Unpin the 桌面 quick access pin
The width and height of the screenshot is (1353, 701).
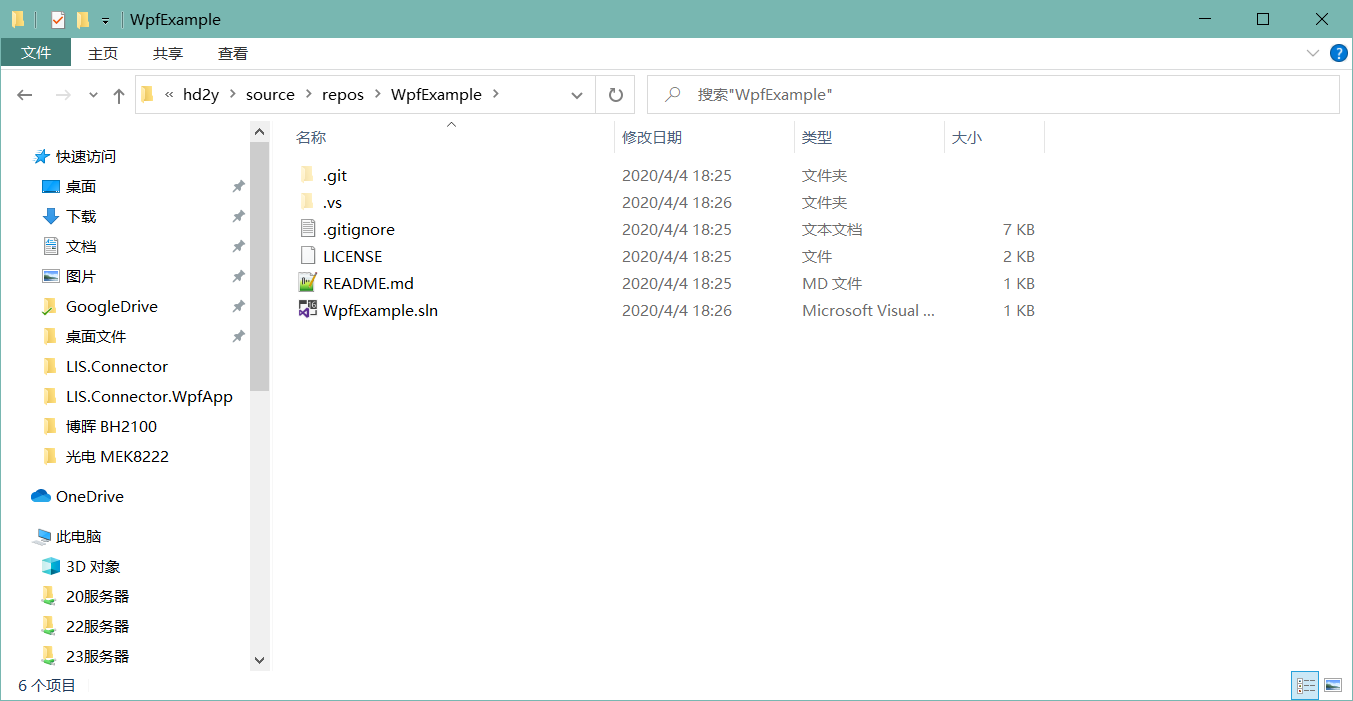(x=238, y=186)
